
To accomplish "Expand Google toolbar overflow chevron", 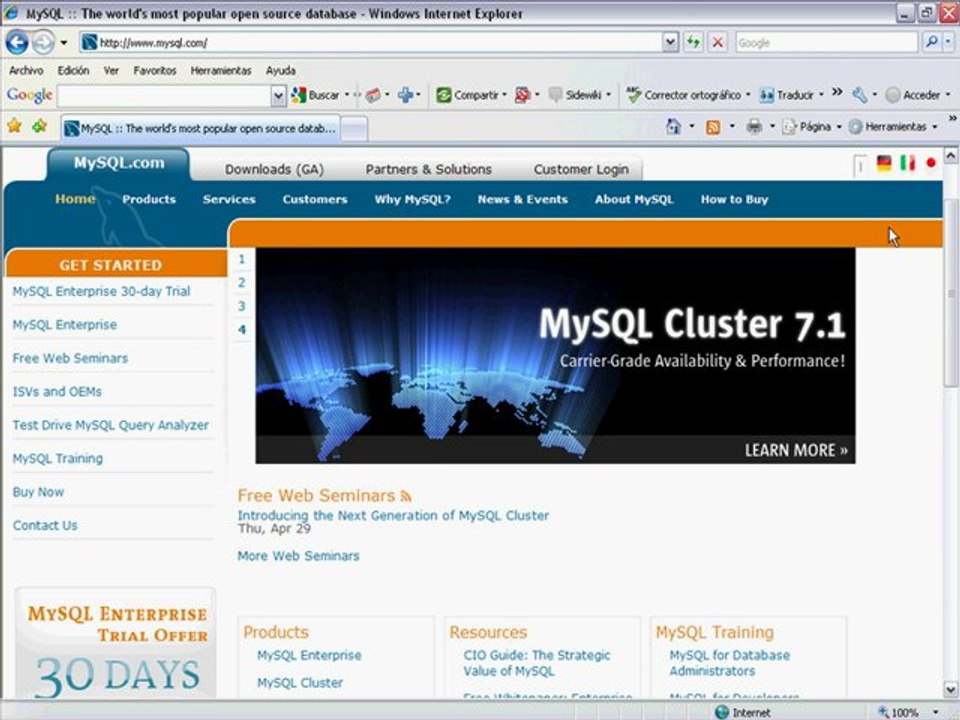I will point(837,92).
